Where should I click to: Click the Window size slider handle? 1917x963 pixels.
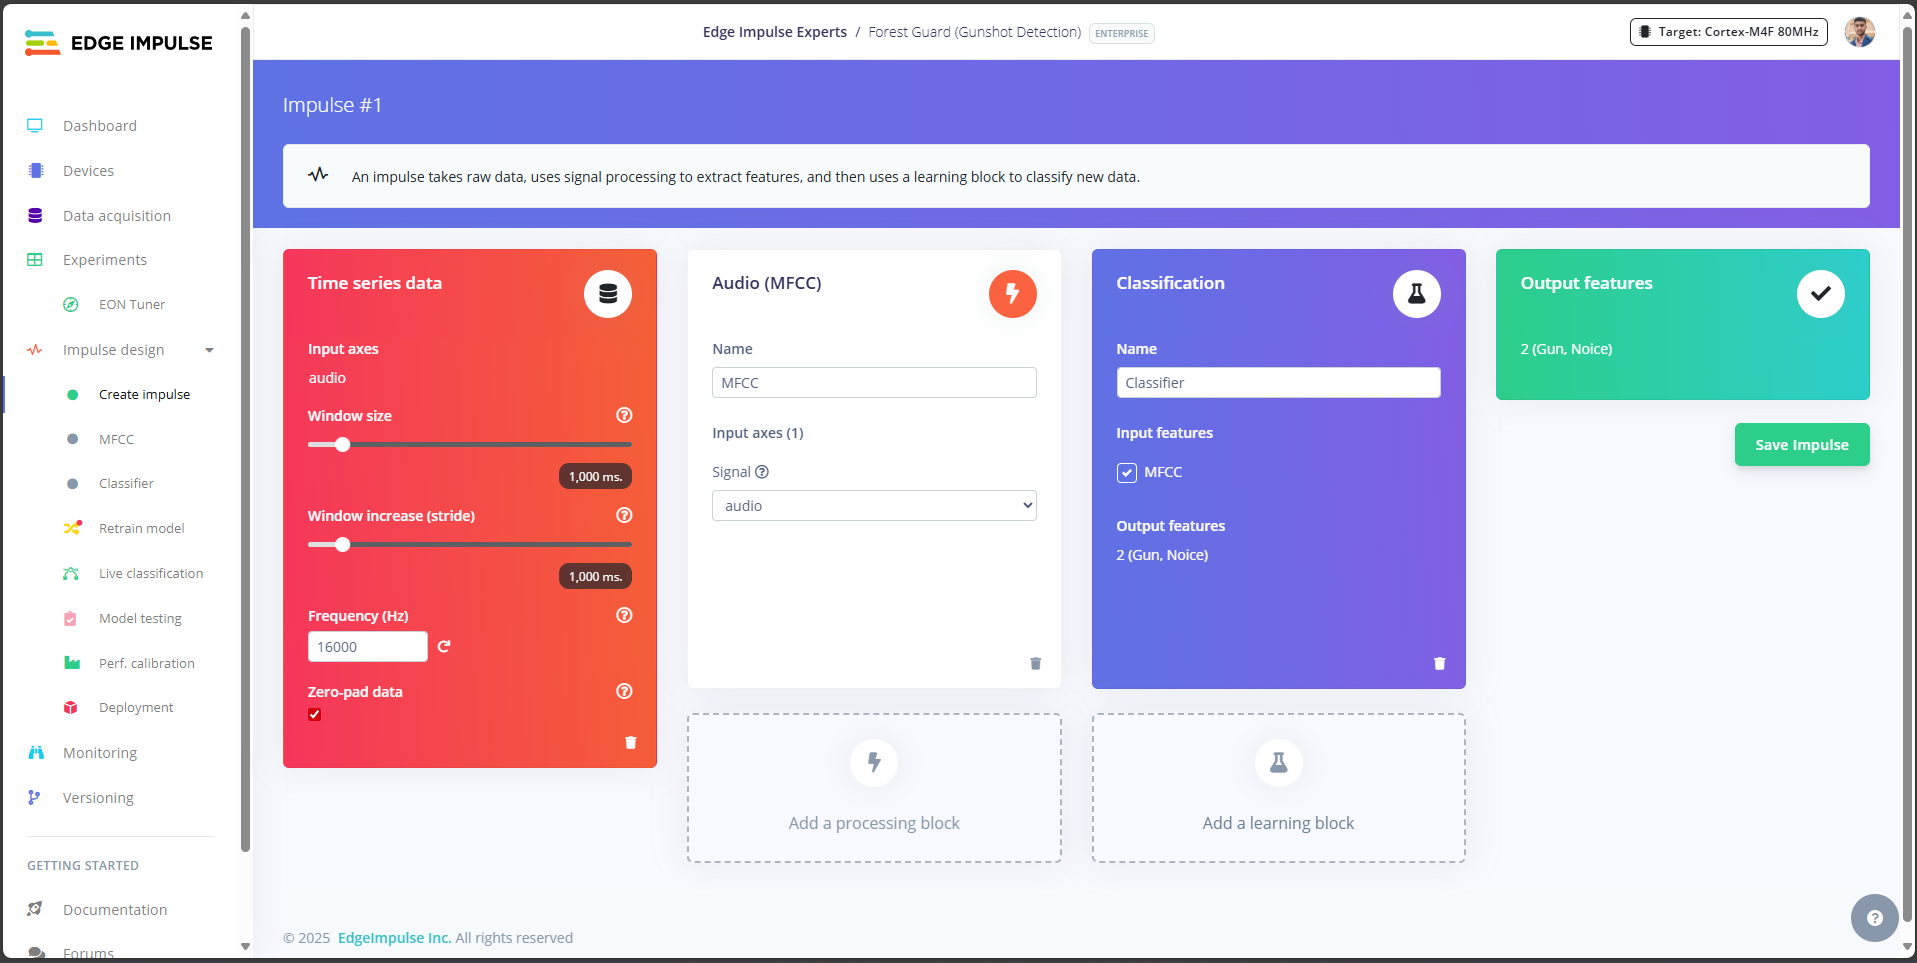pos(342,444)
